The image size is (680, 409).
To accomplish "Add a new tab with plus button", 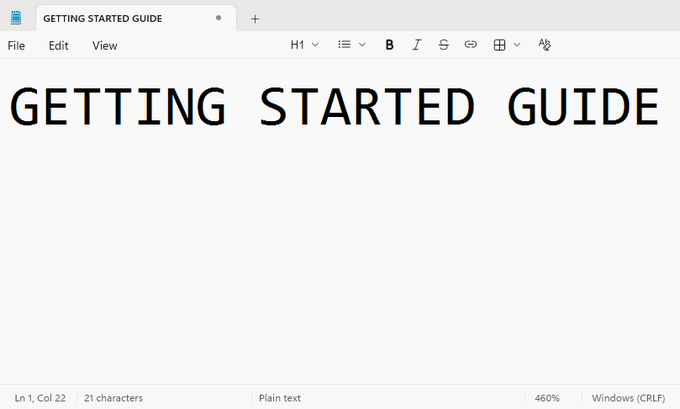I will [255, 19].
